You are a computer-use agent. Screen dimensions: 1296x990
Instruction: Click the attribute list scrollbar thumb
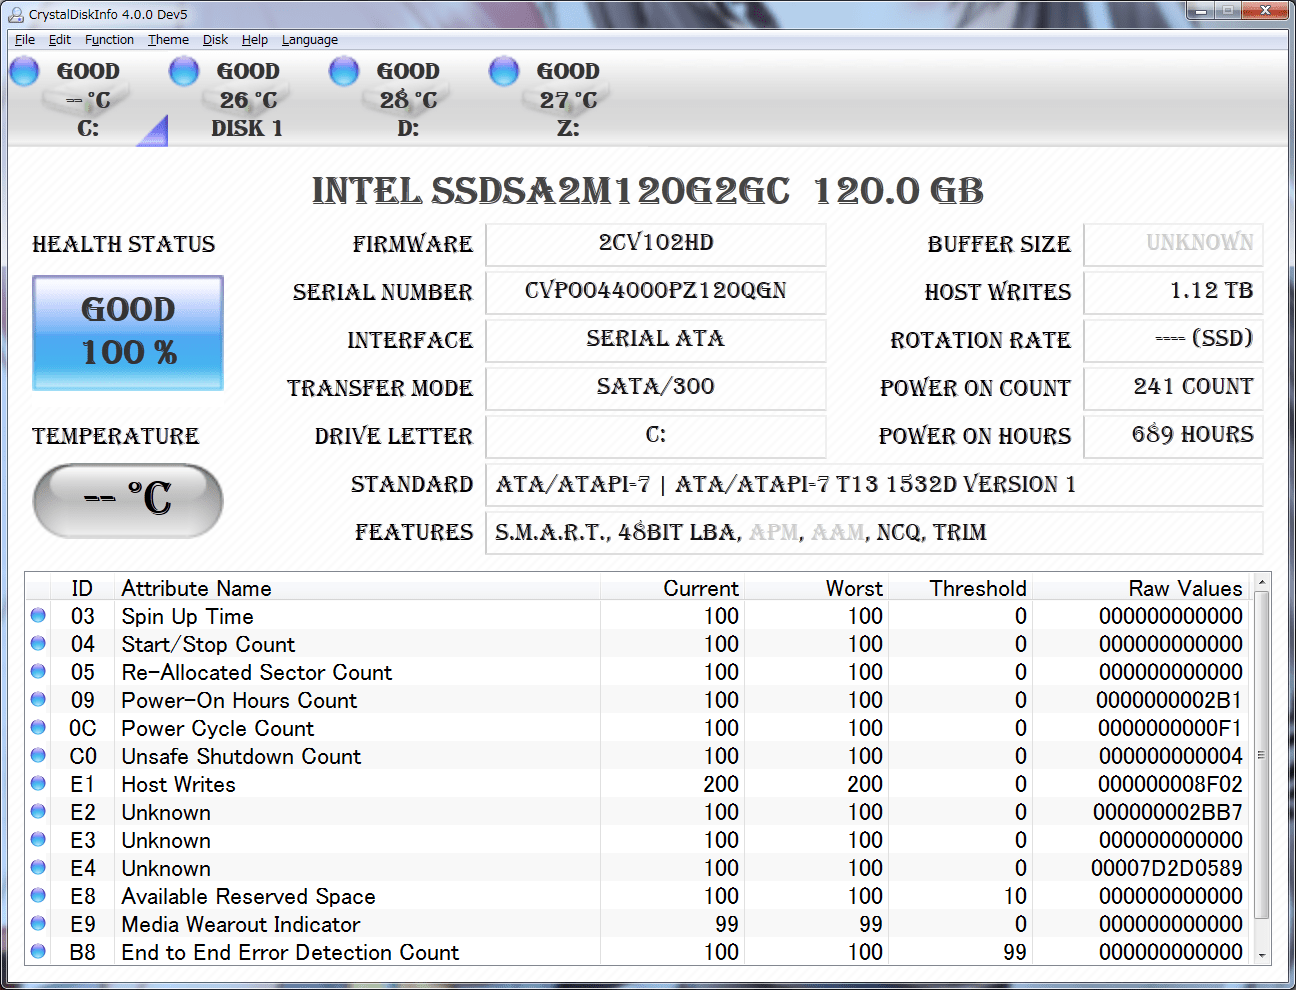point(1262,755)
